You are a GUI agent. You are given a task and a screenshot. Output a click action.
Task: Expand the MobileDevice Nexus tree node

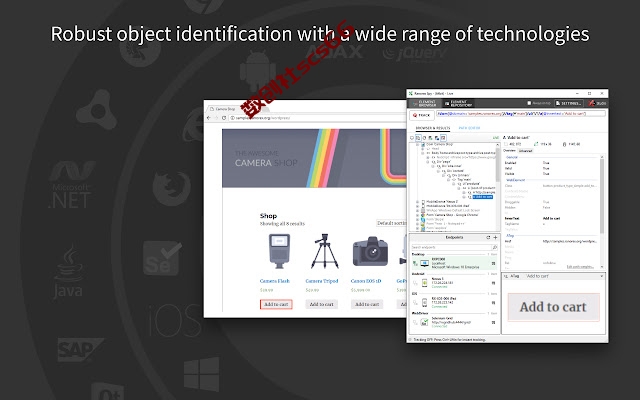point(418,202)
